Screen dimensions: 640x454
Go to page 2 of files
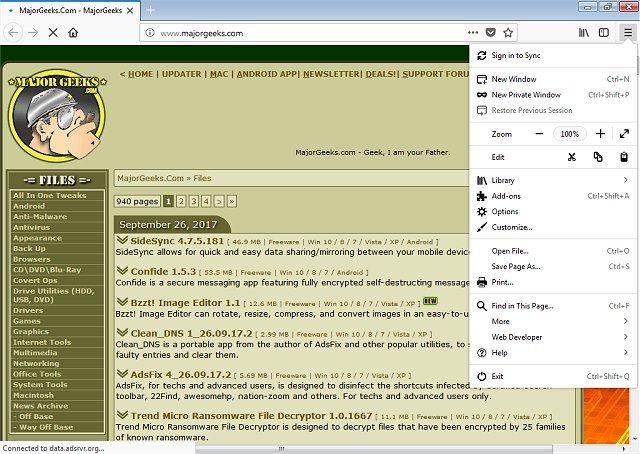[181, 201]
